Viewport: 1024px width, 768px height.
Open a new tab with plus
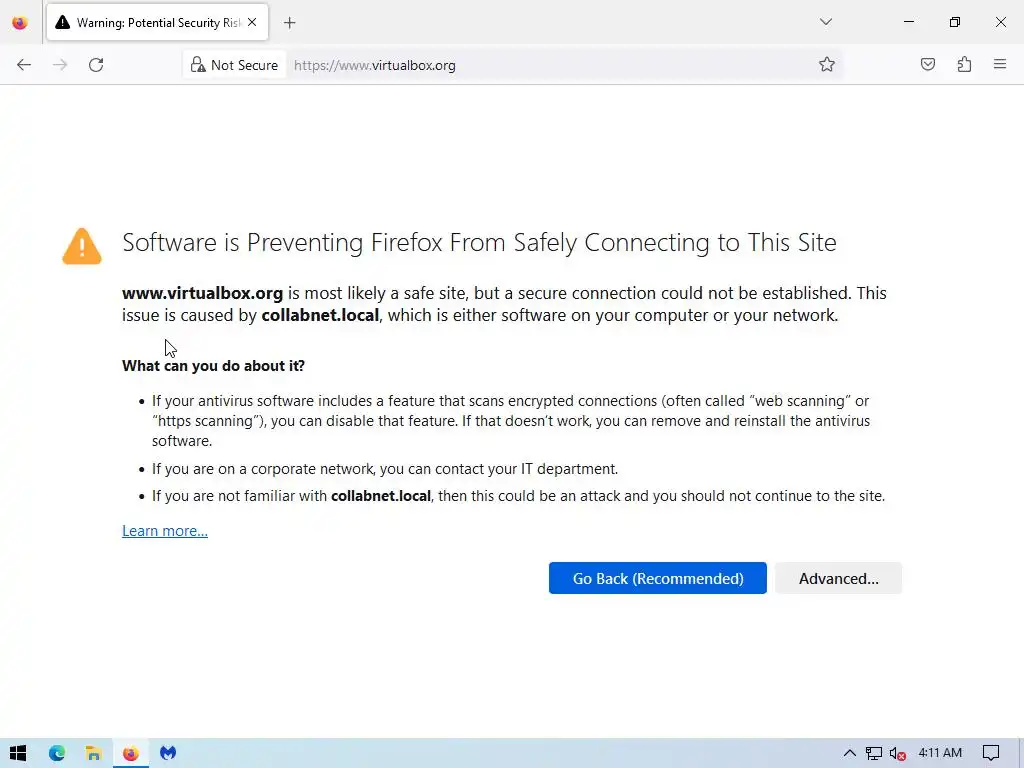pos(290,23)
